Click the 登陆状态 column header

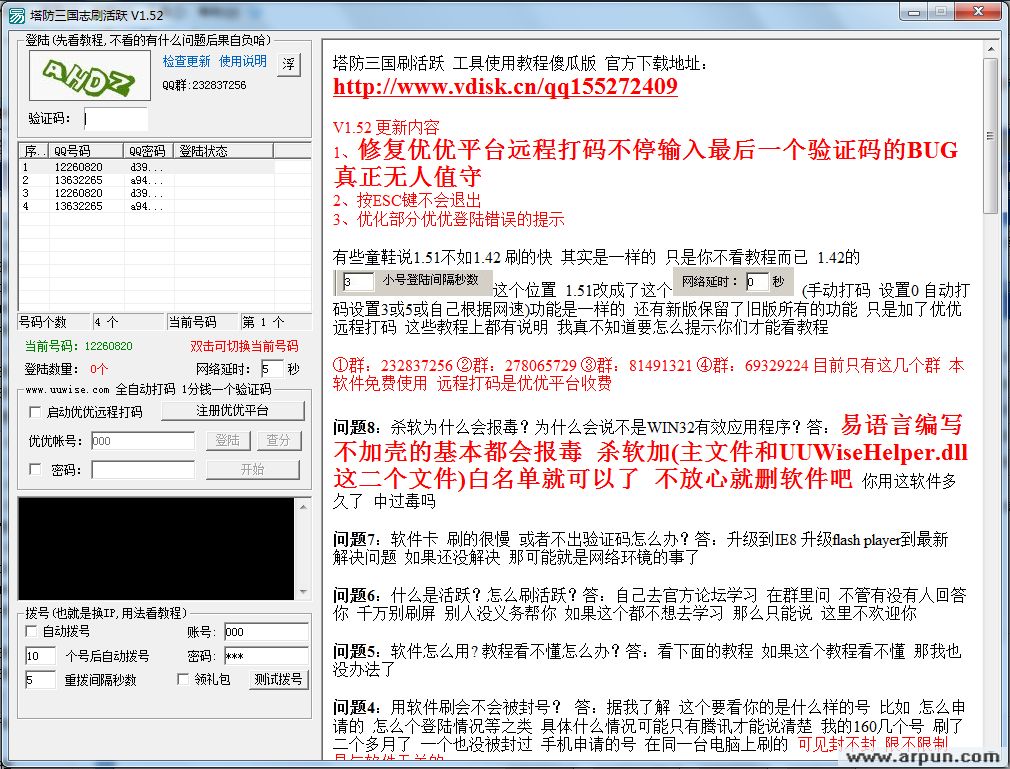[224, 151]
